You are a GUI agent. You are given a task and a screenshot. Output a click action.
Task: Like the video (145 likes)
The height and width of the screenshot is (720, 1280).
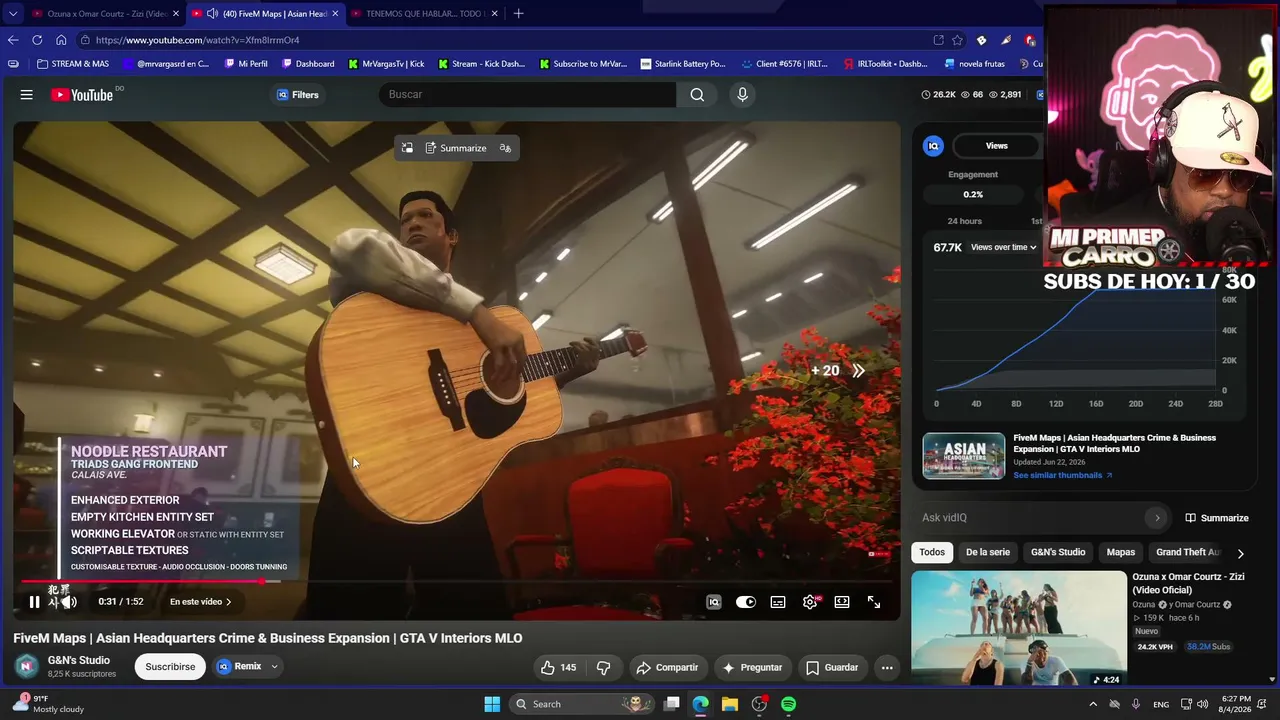tap(559, 667)
